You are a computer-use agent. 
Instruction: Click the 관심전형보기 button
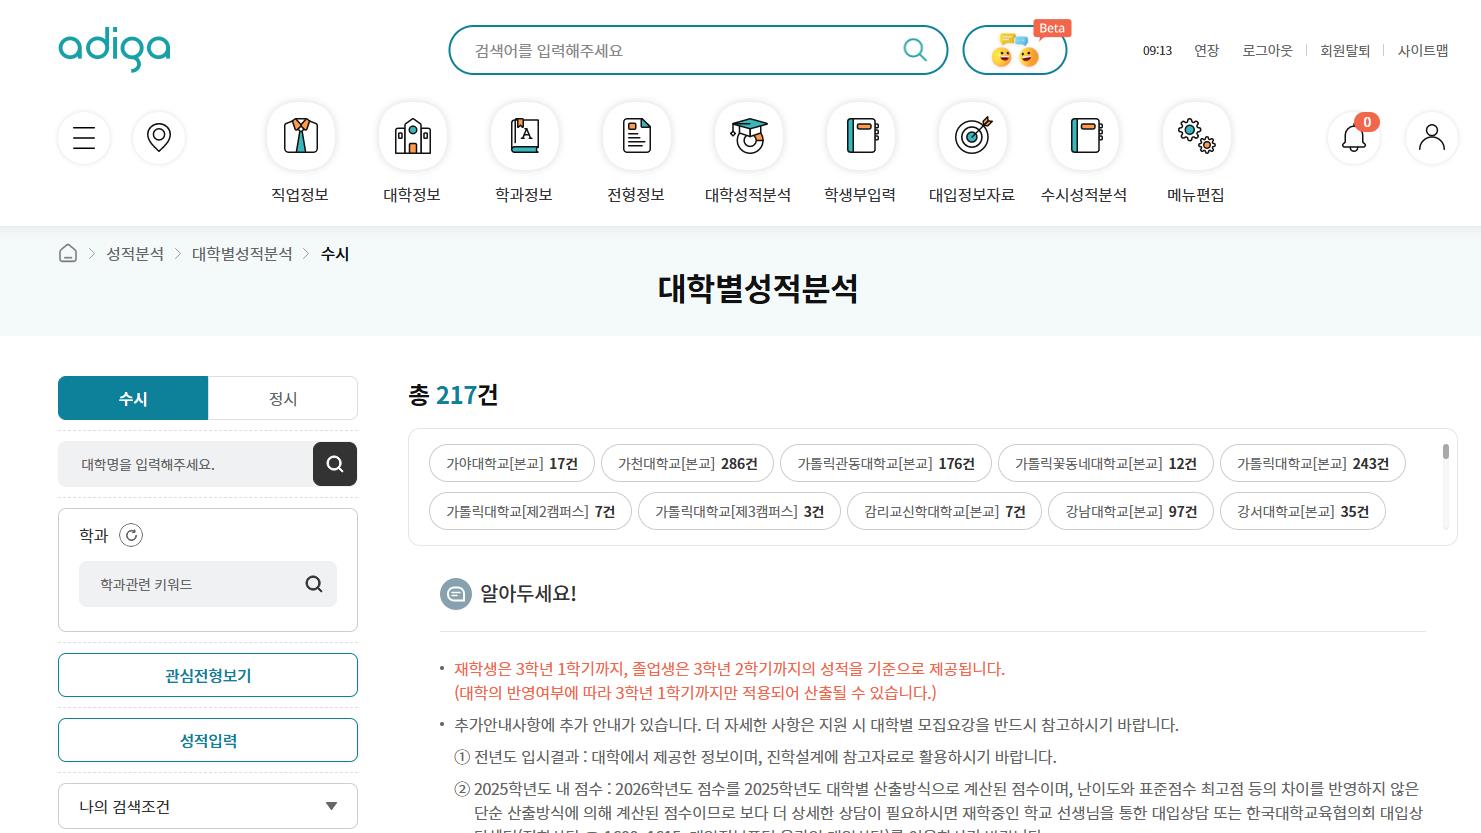(x=208, y=676)
